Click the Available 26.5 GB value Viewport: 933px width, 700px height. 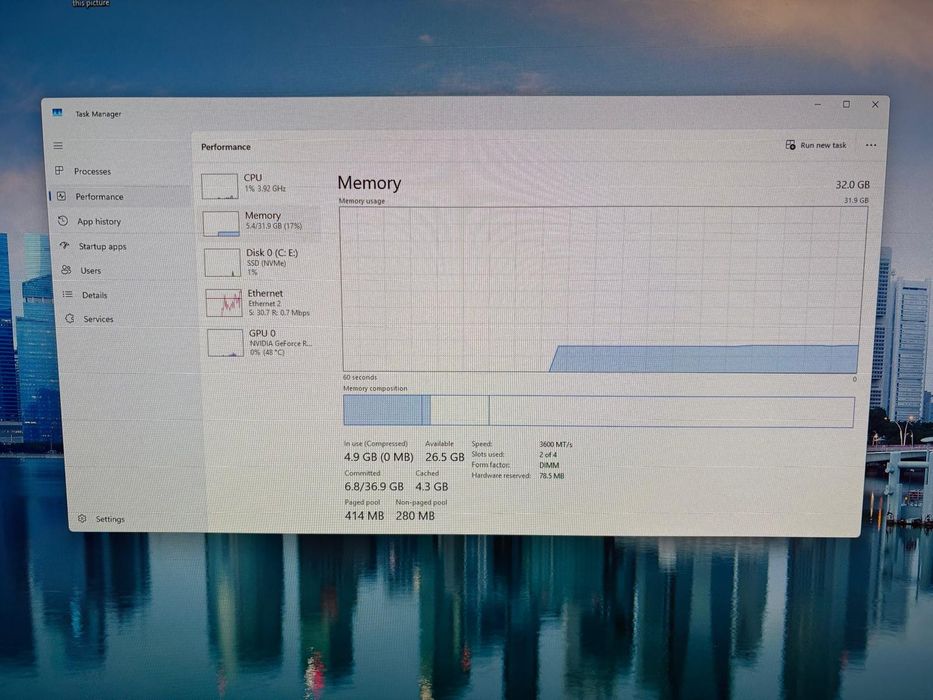pyautogui.click(x=444, y=457)
